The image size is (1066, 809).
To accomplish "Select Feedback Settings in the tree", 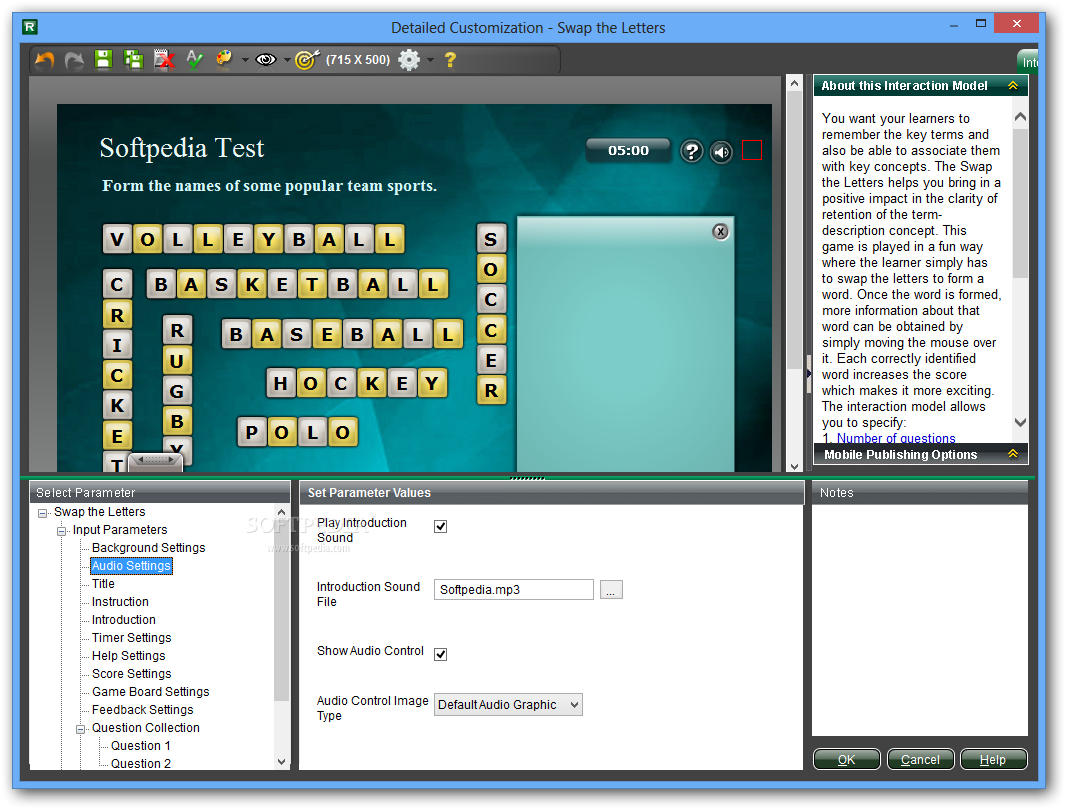I will (x=143, y=710).
